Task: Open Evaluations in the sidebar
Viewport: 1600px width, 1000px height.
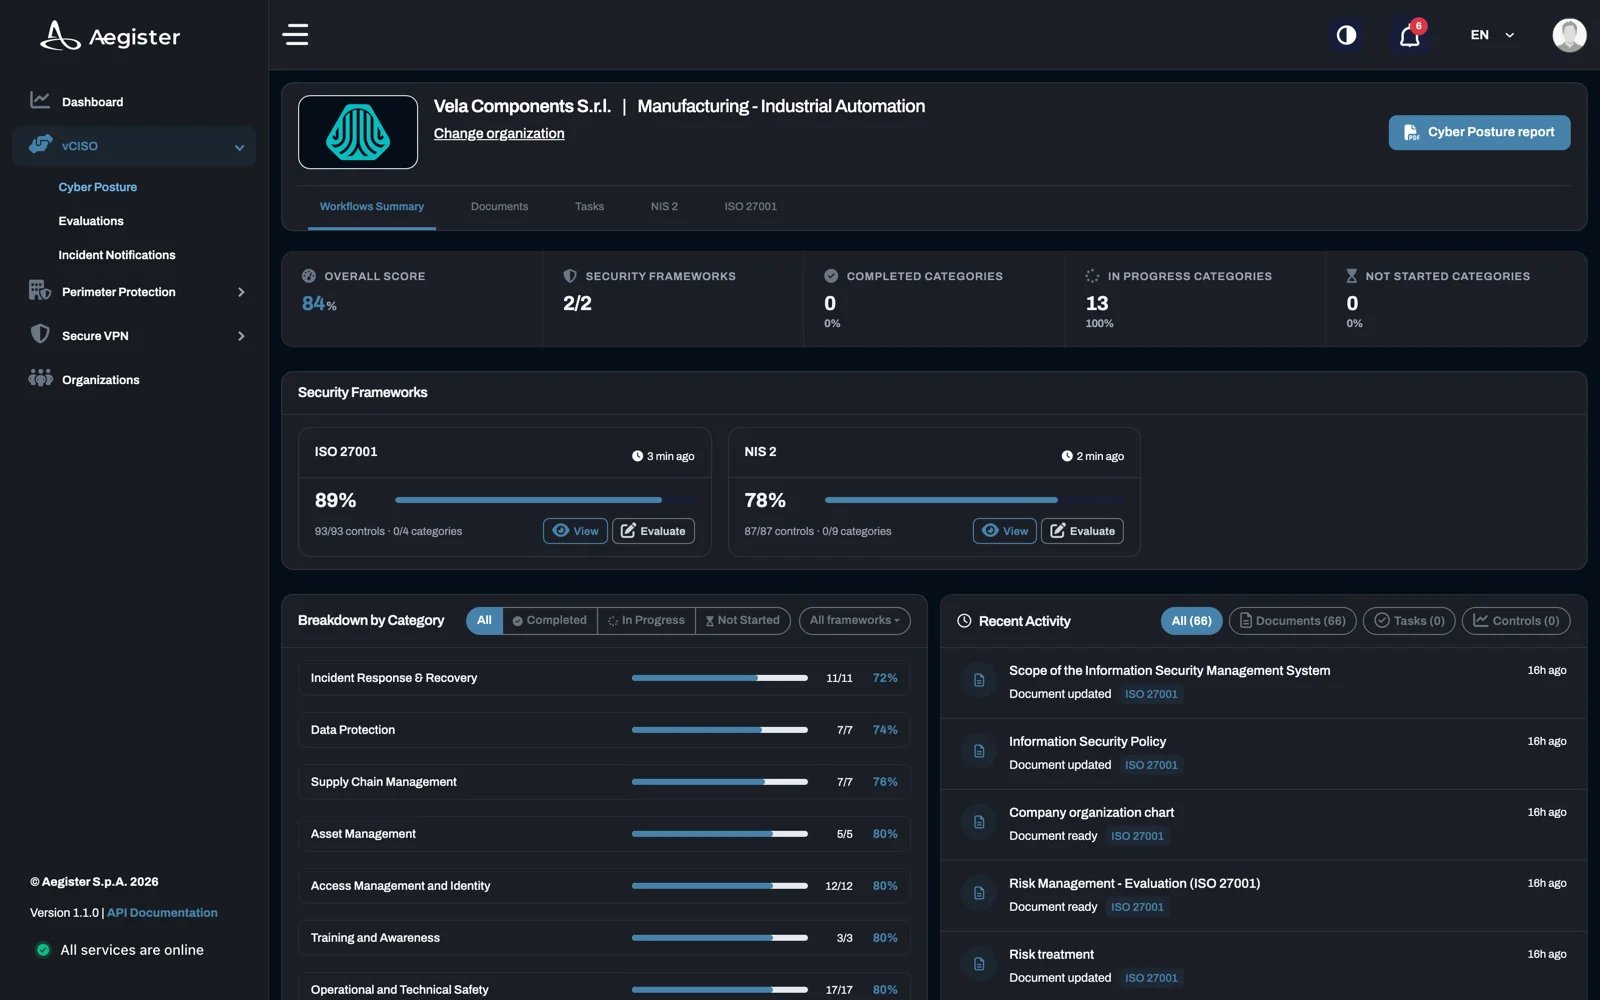Action: click(91, 221)
